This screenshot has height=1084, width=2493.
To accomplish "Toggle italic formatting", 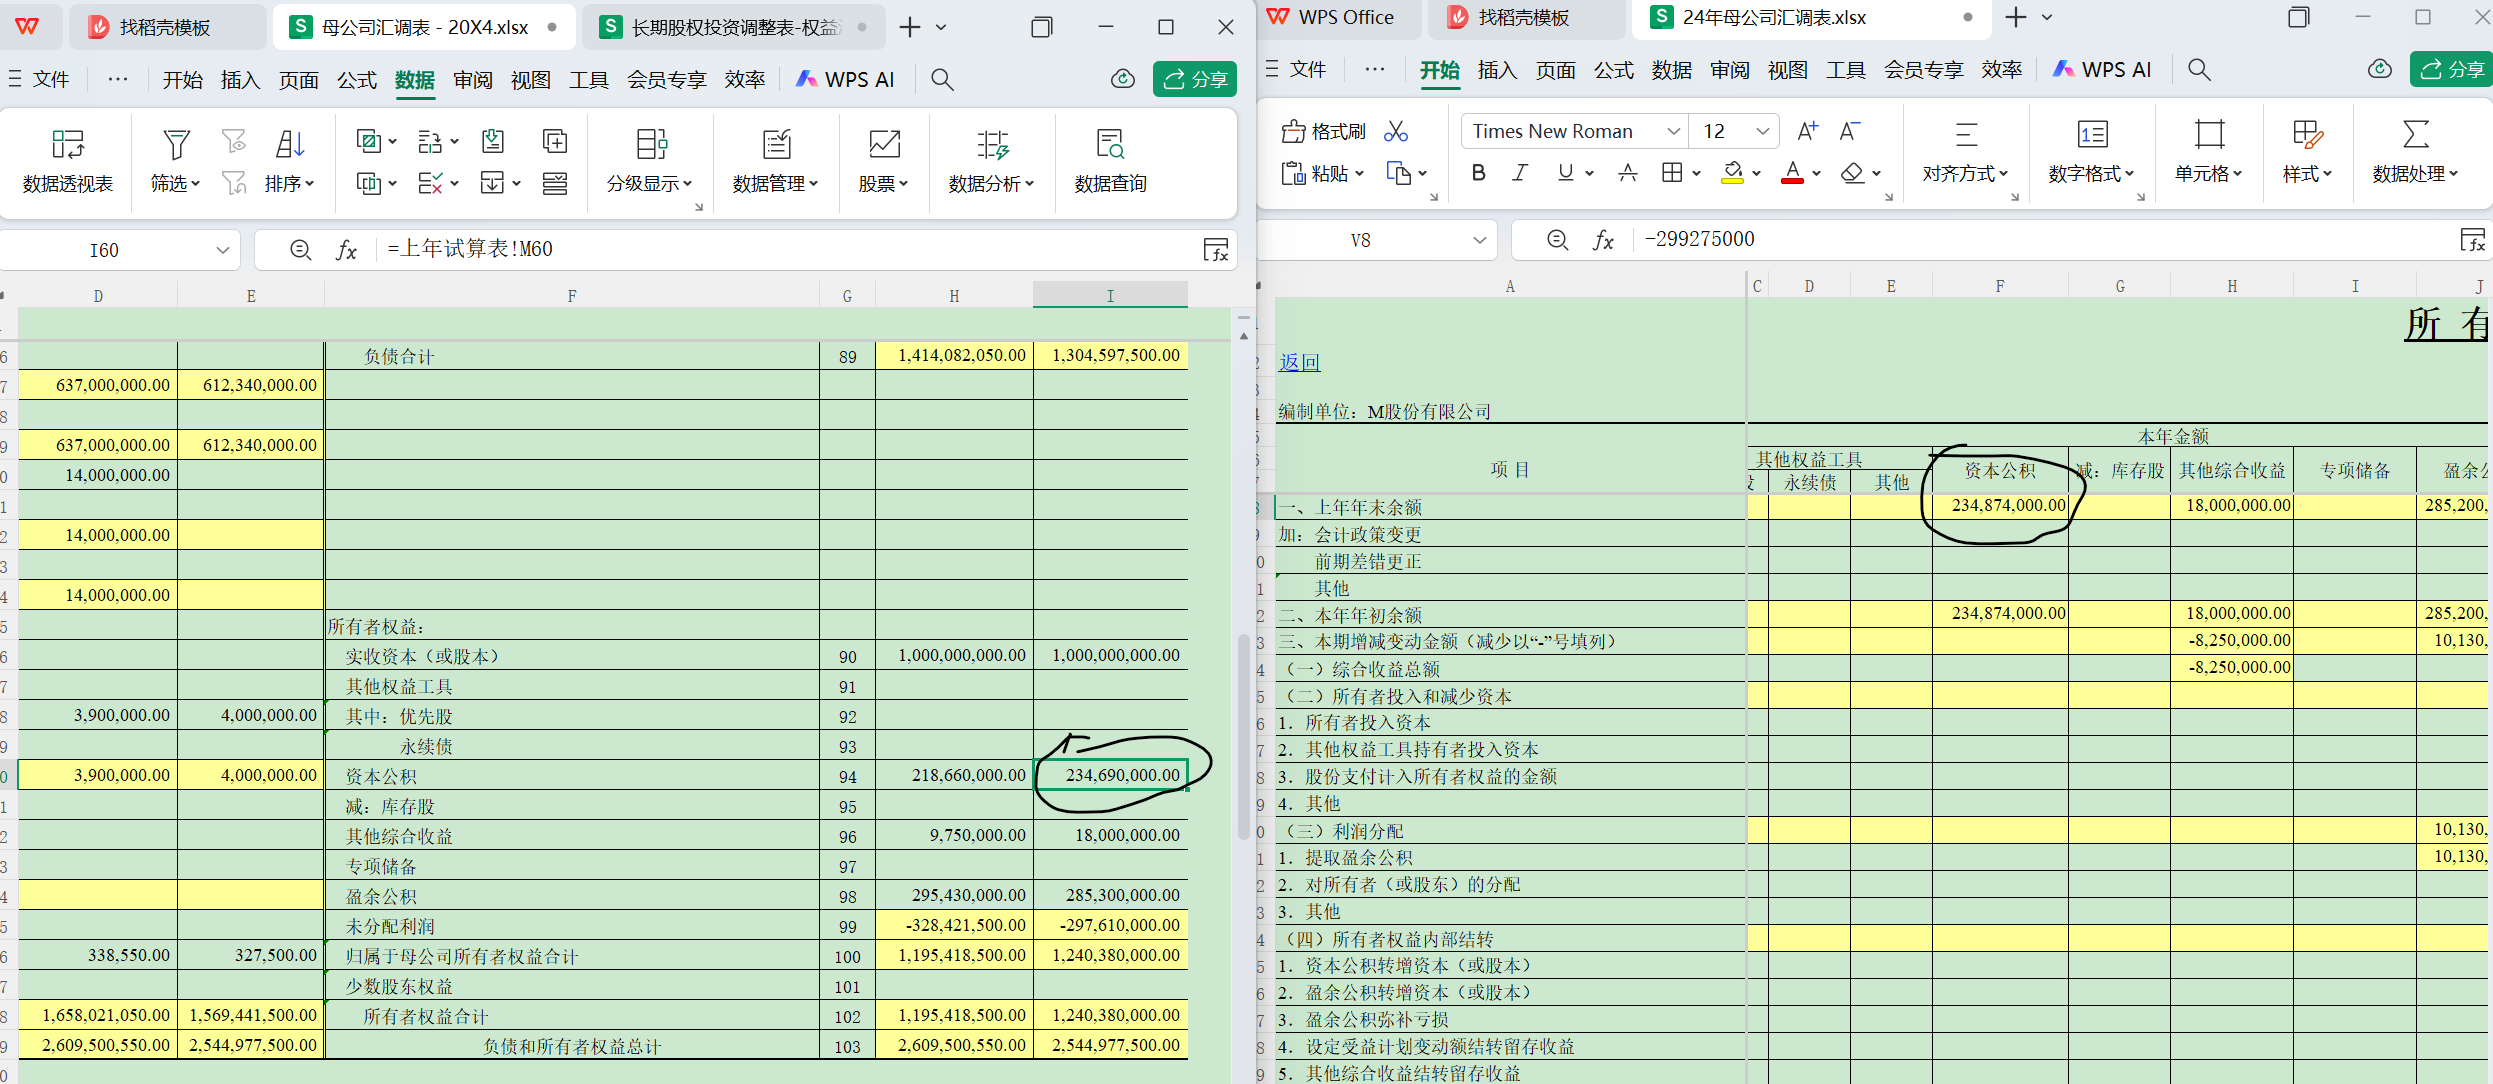I will (x=1519, y=173).
